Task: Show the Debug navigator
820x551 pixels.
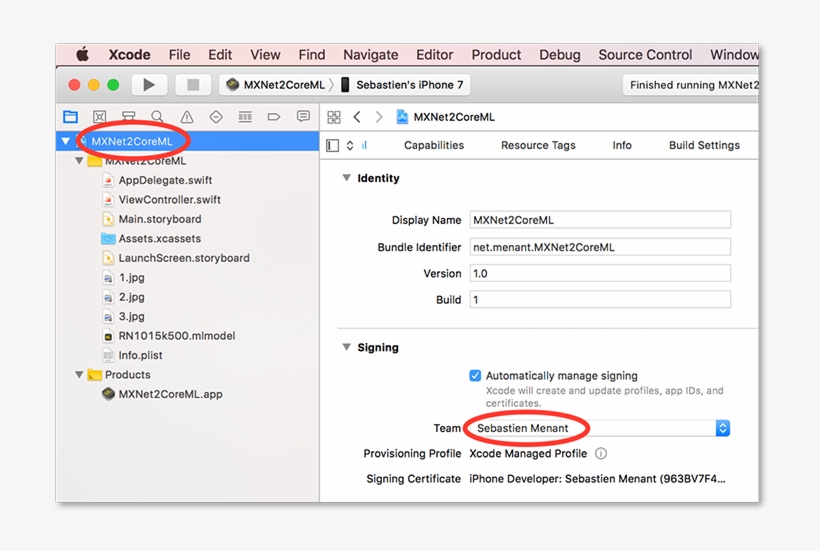Action: (245, 117)
